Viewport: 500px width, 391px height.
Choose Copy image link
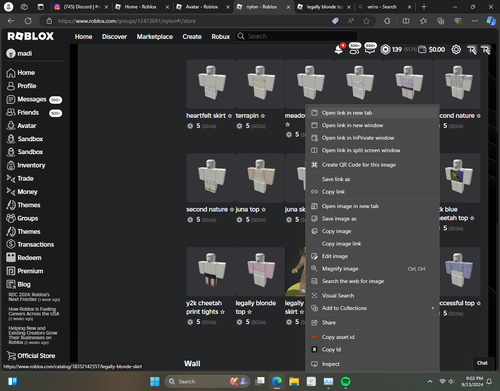pyautogui.click(x=372, y=244)
